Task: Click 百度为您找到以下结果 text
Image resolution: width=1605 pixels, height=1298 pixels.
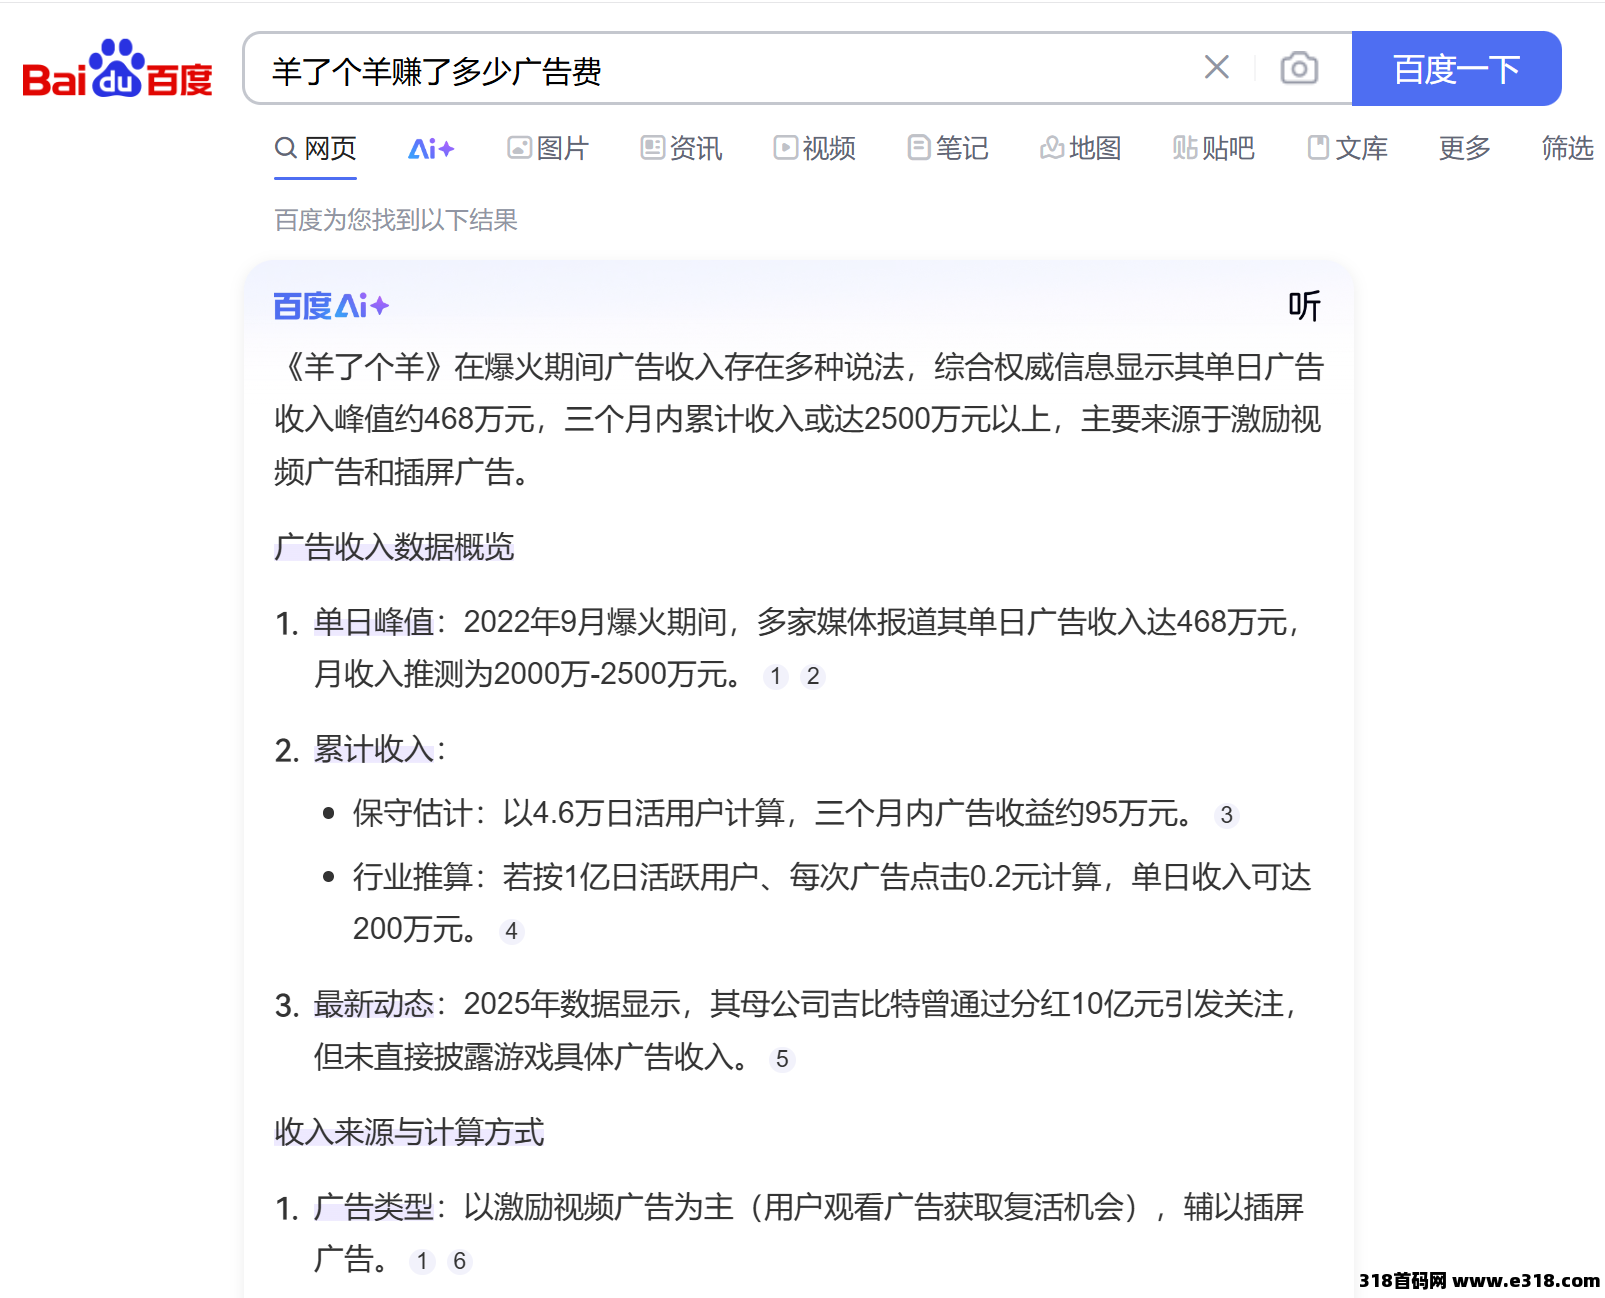Action: click(x=396, y=220)
